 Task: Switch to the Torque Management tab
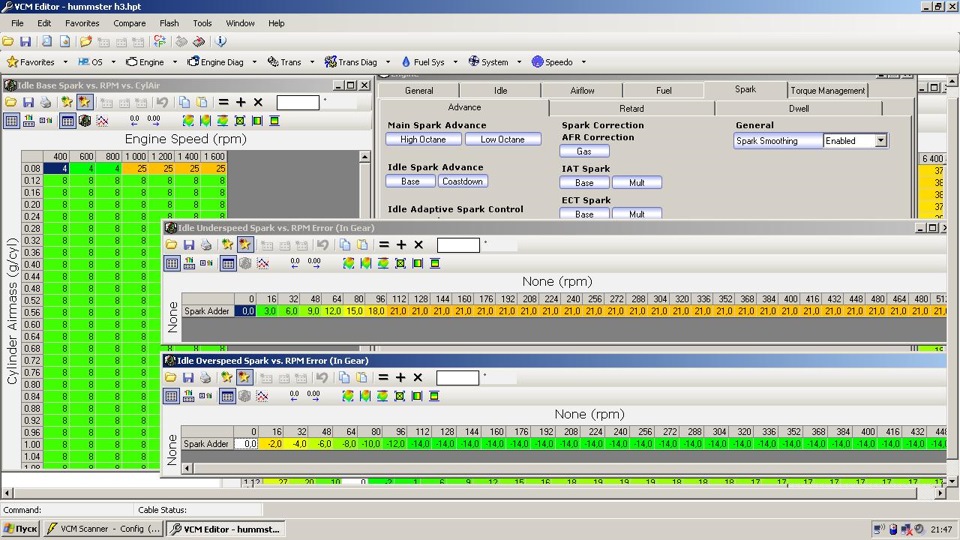click(828, 91)
